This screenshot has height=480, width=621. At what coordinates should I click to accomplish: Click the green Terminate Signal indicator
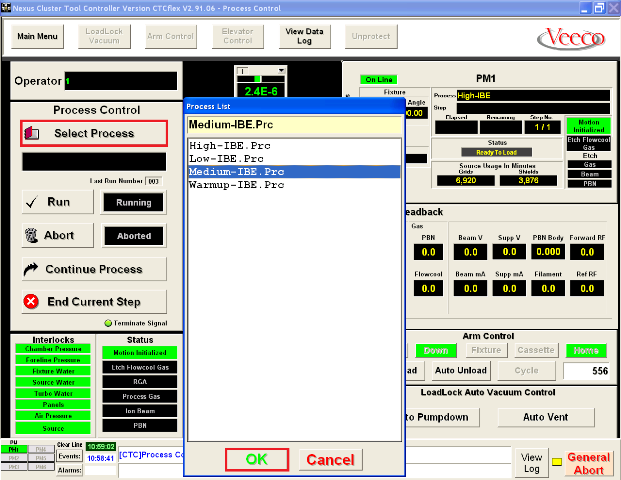(x=108, y=323)
